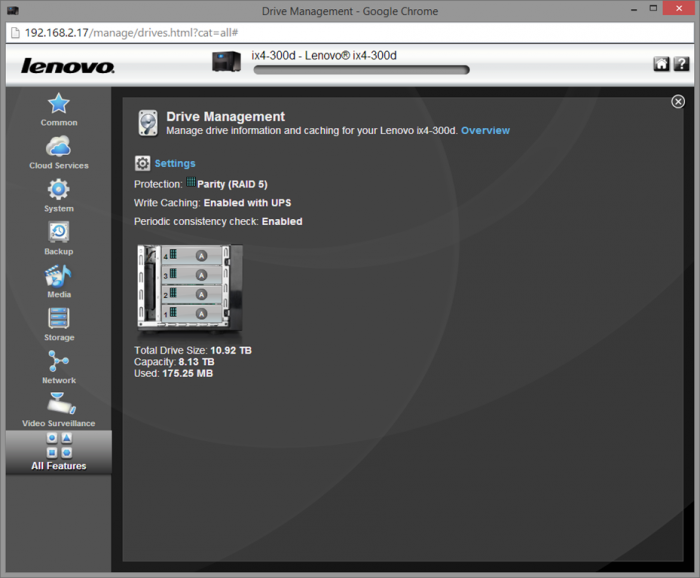Expand the Settings section link
Screen dimensions: 700x578
click(x=175, y=163)
